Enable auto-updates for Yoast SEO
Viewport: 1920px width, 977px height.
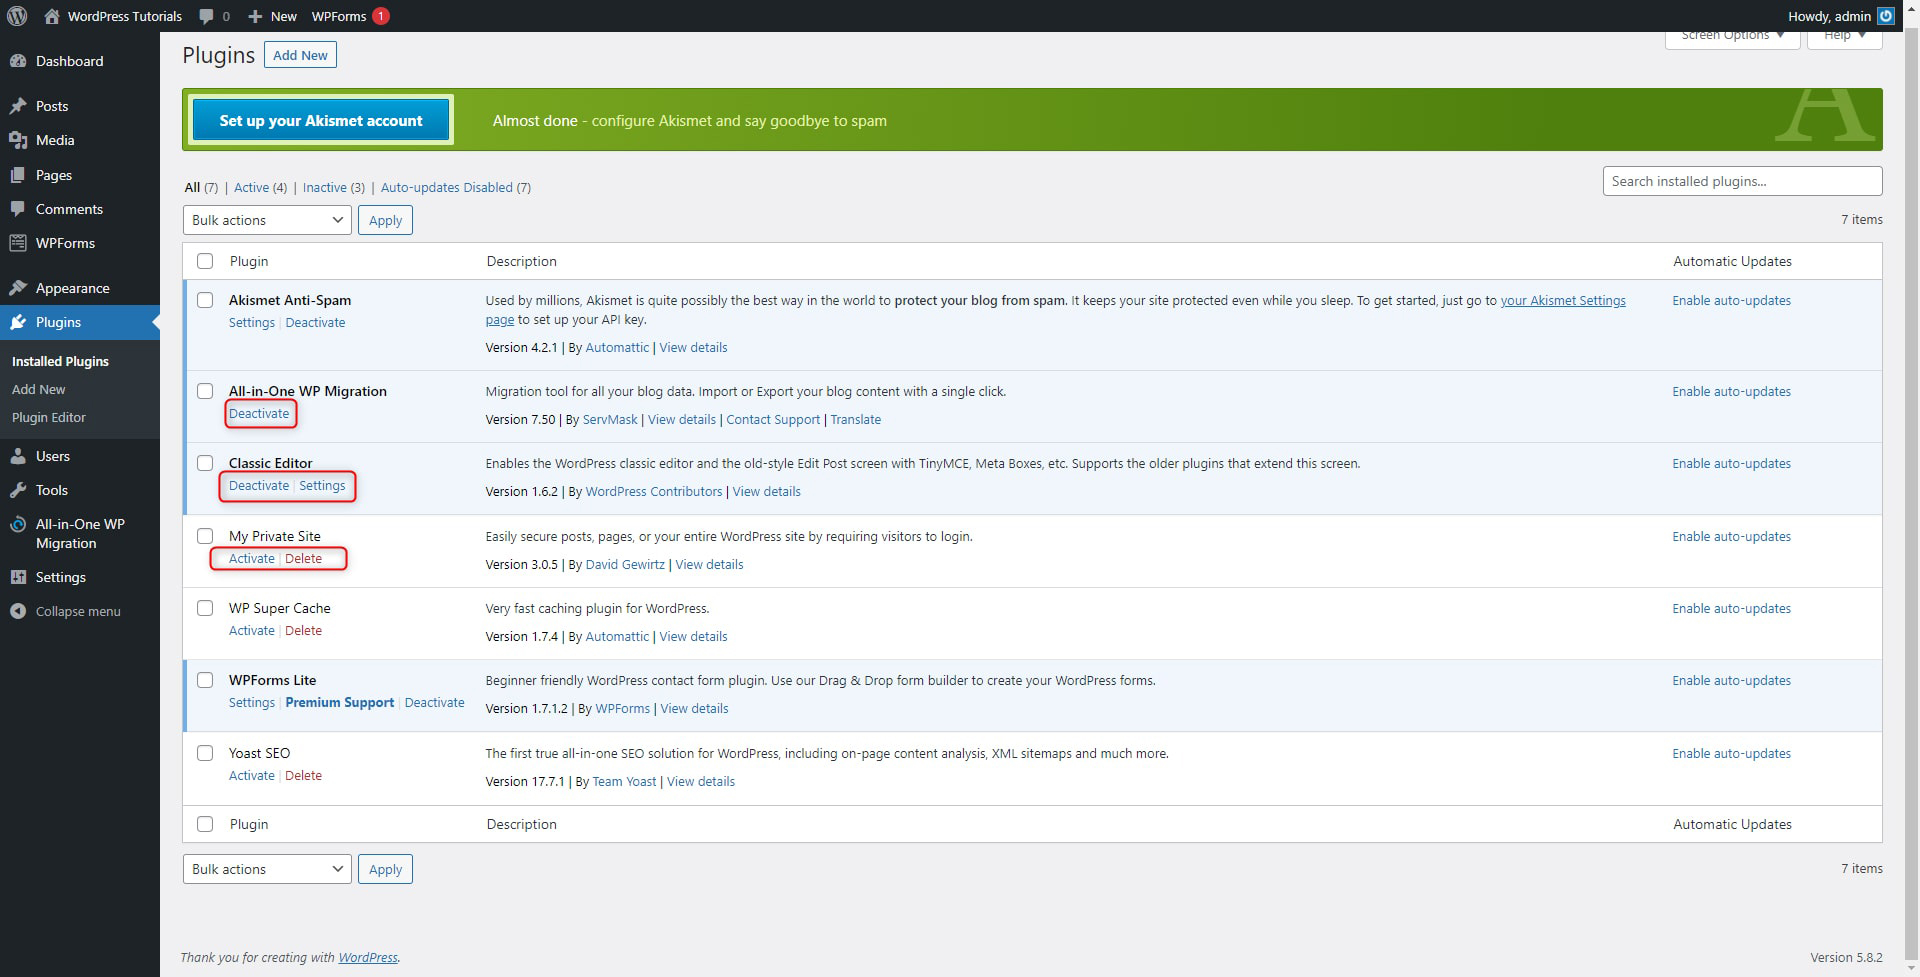(x=1731, y=753)
